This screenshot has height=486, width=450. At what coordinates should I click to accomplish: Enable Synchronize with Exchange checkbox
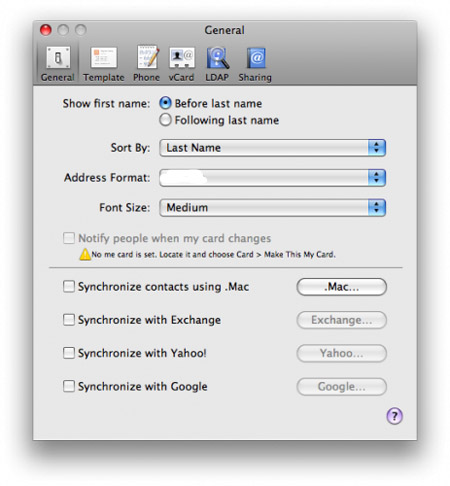[x=69, y=320]
